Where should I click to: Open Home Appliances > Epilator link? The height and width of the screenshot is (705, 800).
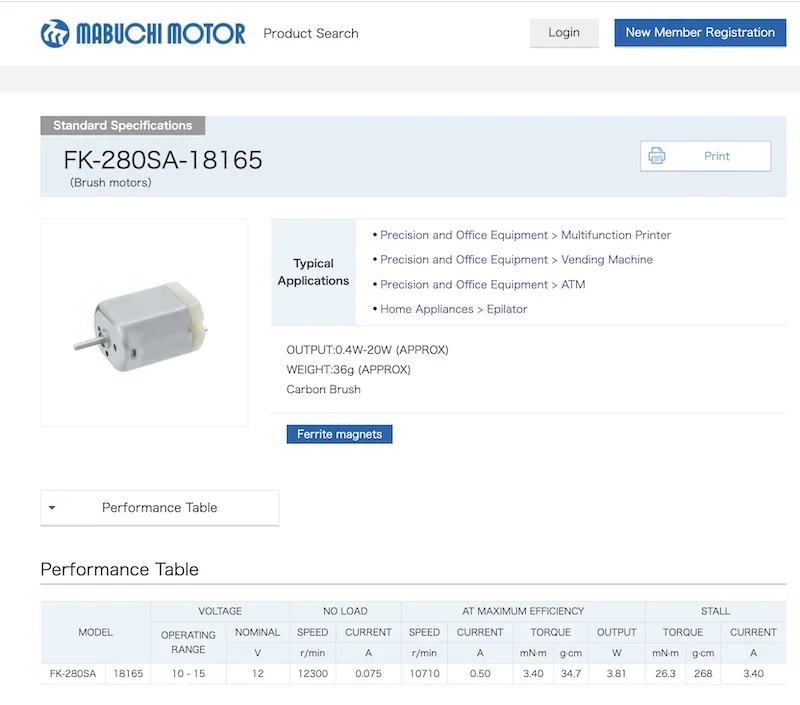coord(454,309)
